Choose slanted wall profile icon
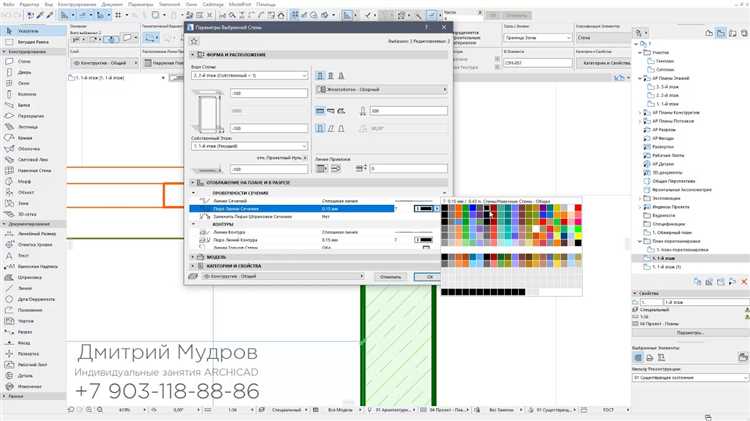Viewport: 750px width, 421px height. click(331, 128)
